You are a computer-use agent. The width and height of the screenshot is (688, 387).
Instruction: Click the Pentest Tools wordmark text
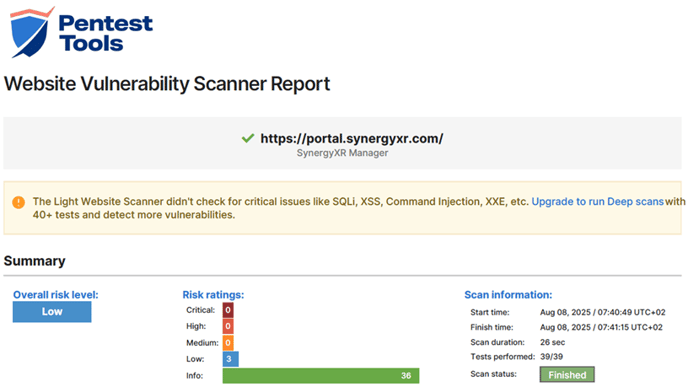click(x=105, y=33)
